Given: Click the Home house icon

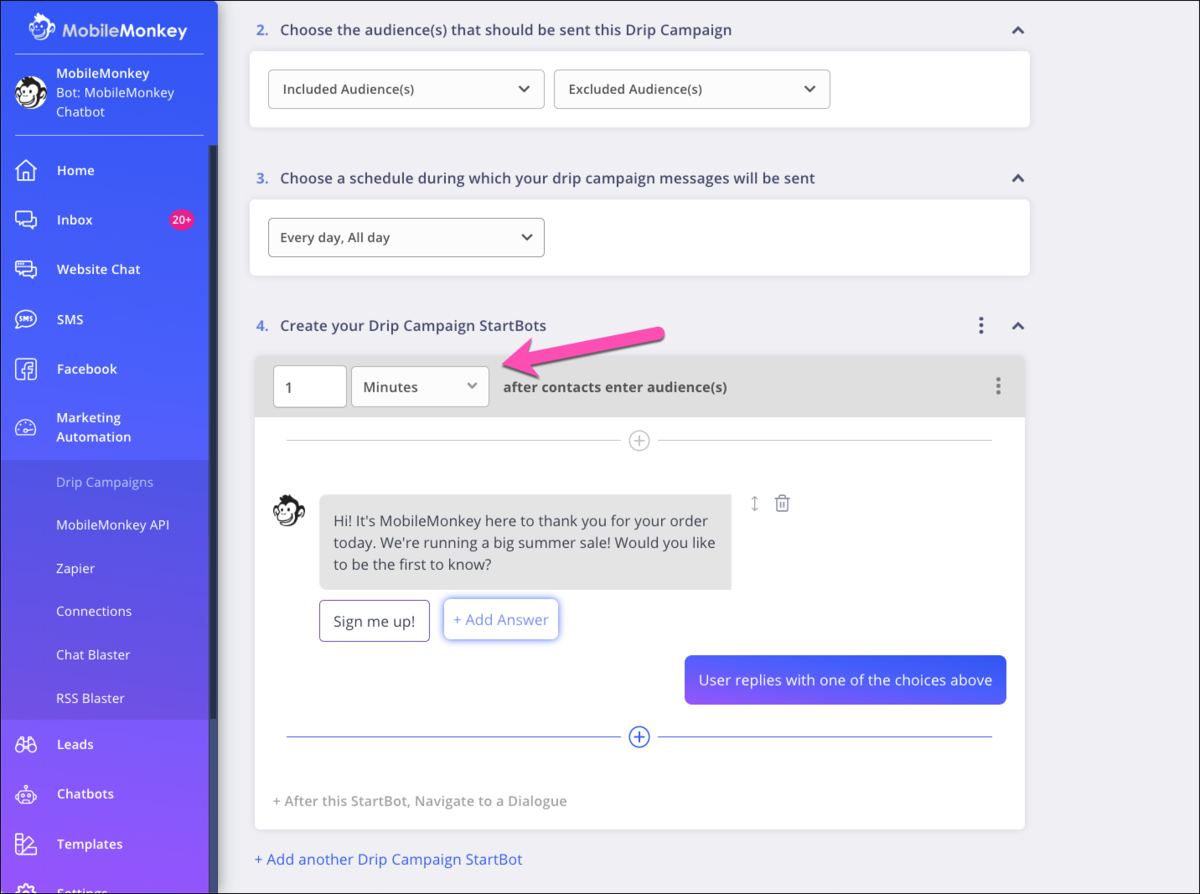Looking at the screenshot, I should pos(26,170).
